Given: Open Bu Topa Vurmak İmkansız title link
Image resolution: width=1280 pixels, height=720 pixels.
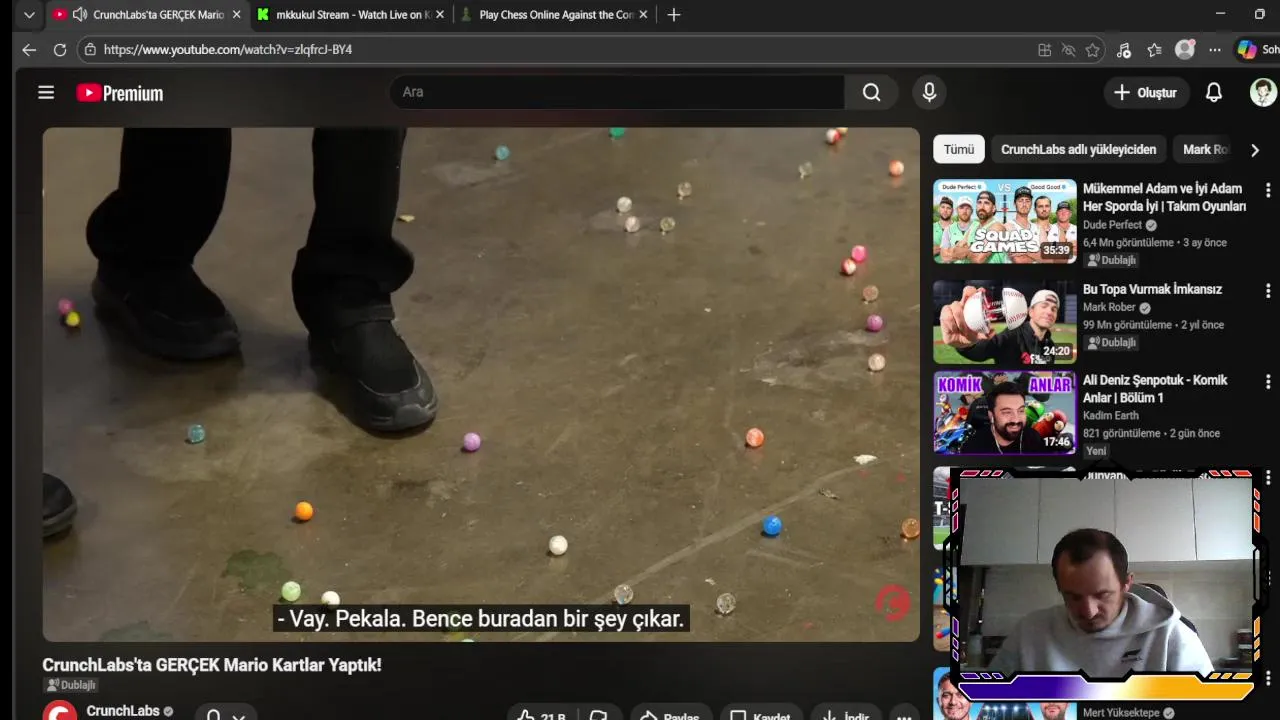Looking at the screenshot, I should (x=1152, y=289).
